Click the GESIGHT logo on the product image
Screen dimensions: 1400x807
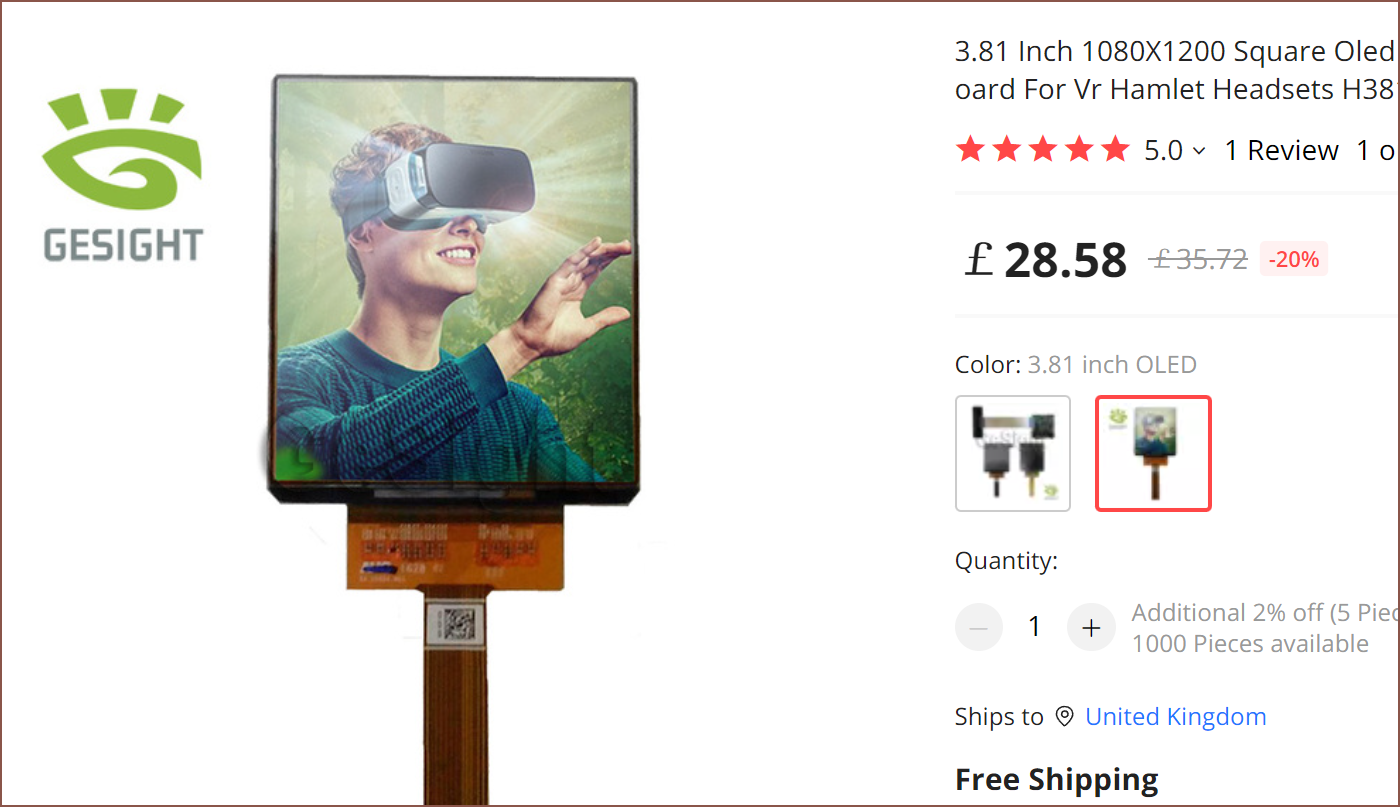pos(123,177)
